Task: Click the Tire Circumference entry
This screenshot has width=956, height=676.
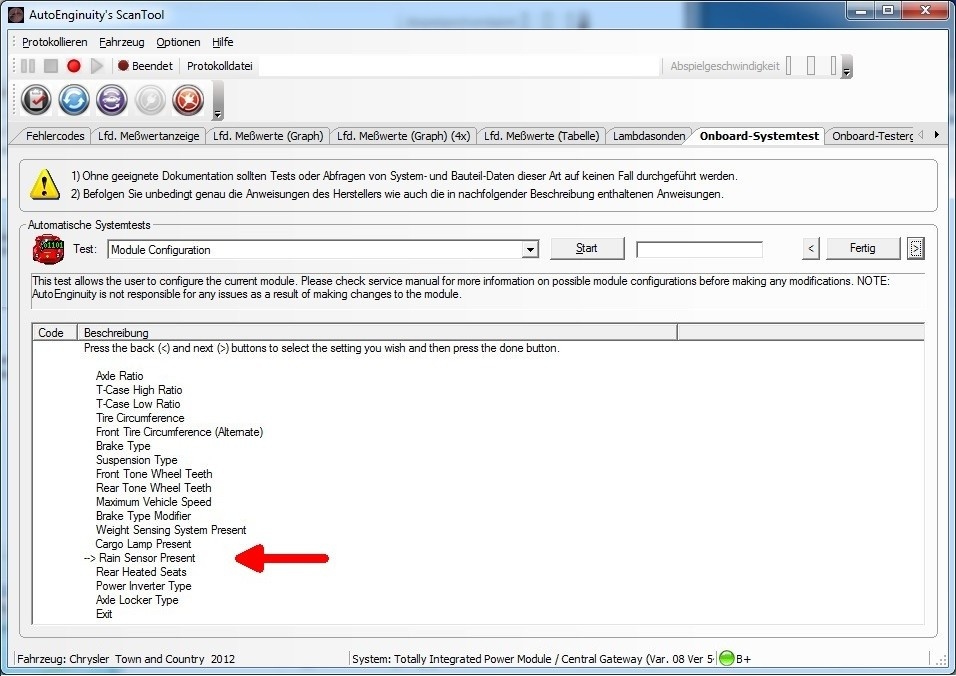Action: click(140, 418)
